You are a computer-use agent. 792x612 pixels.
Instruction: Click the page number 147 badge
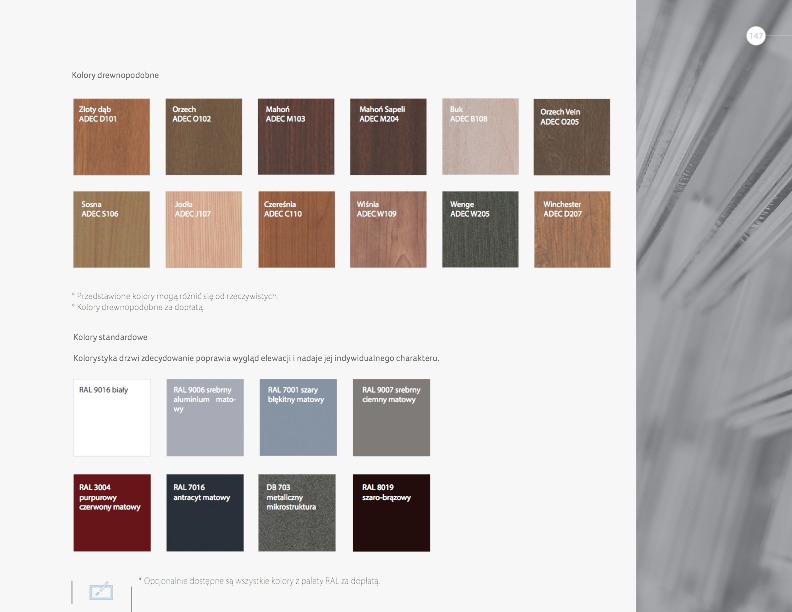coord(756,36)
